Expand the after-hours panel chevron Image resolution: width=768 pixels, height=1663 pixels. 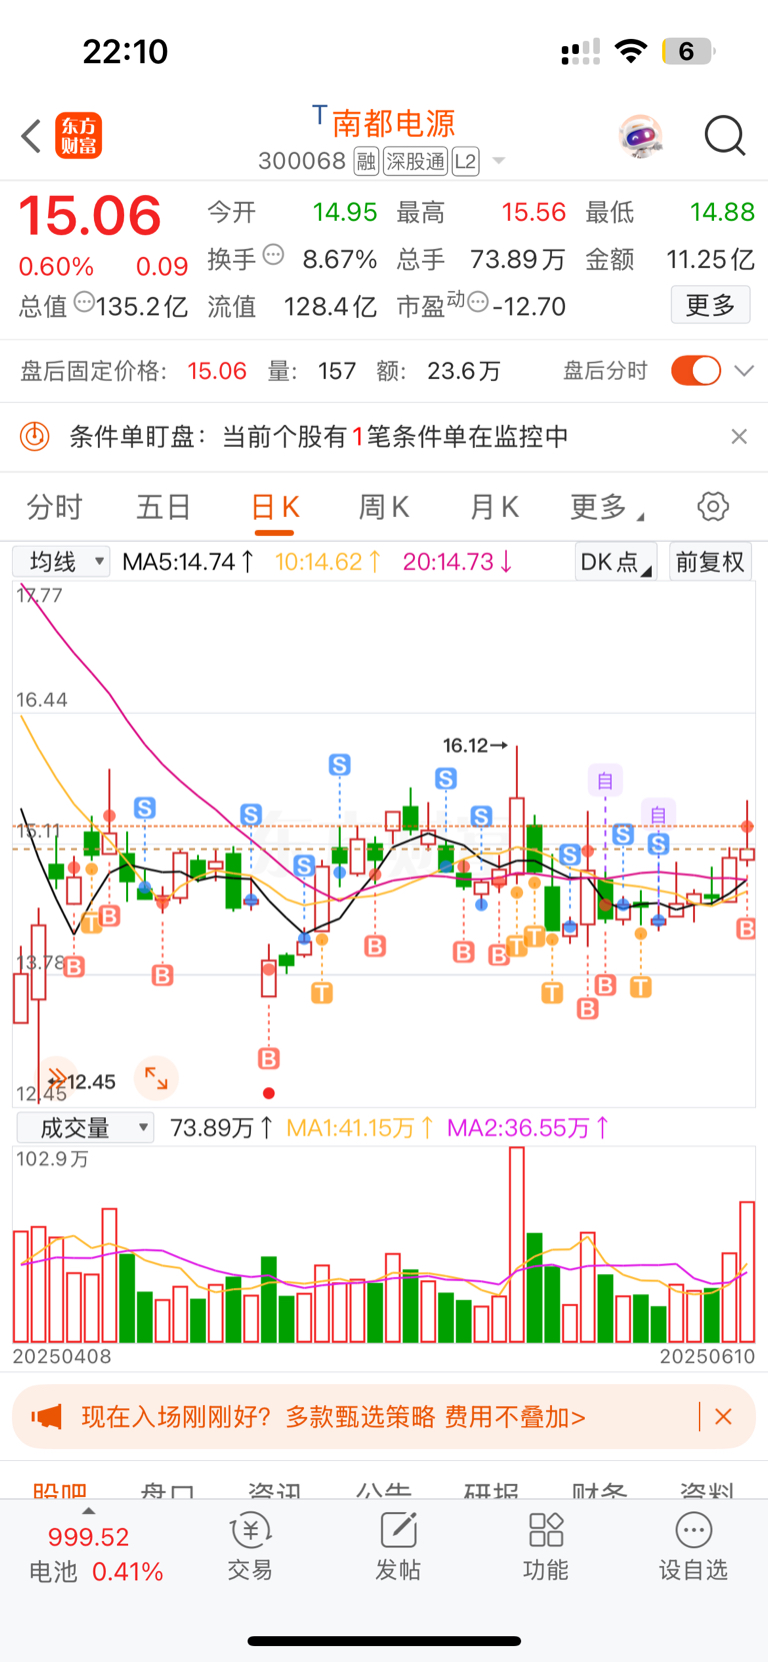pos(744,371)
